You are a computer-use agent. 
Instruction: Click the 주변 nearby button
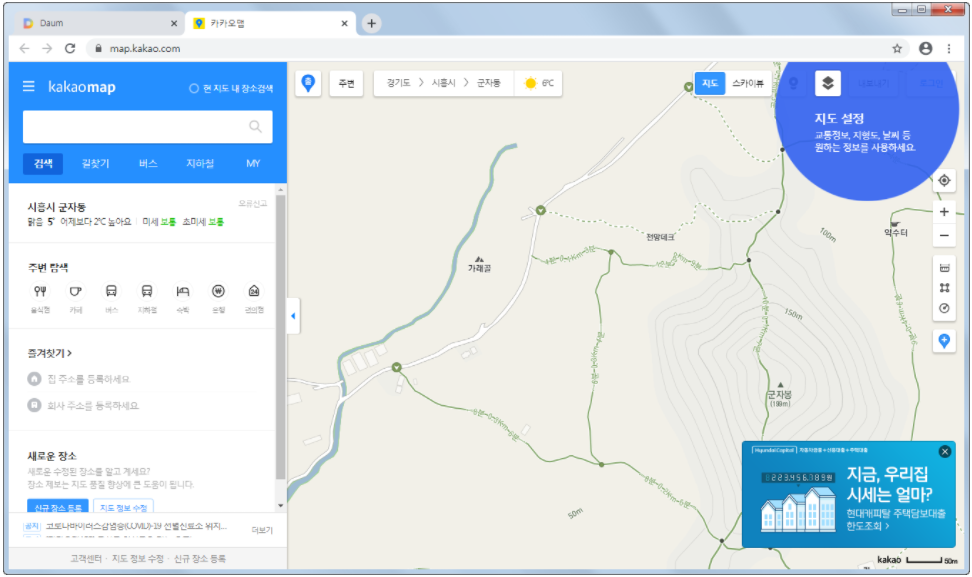[347, 83]
